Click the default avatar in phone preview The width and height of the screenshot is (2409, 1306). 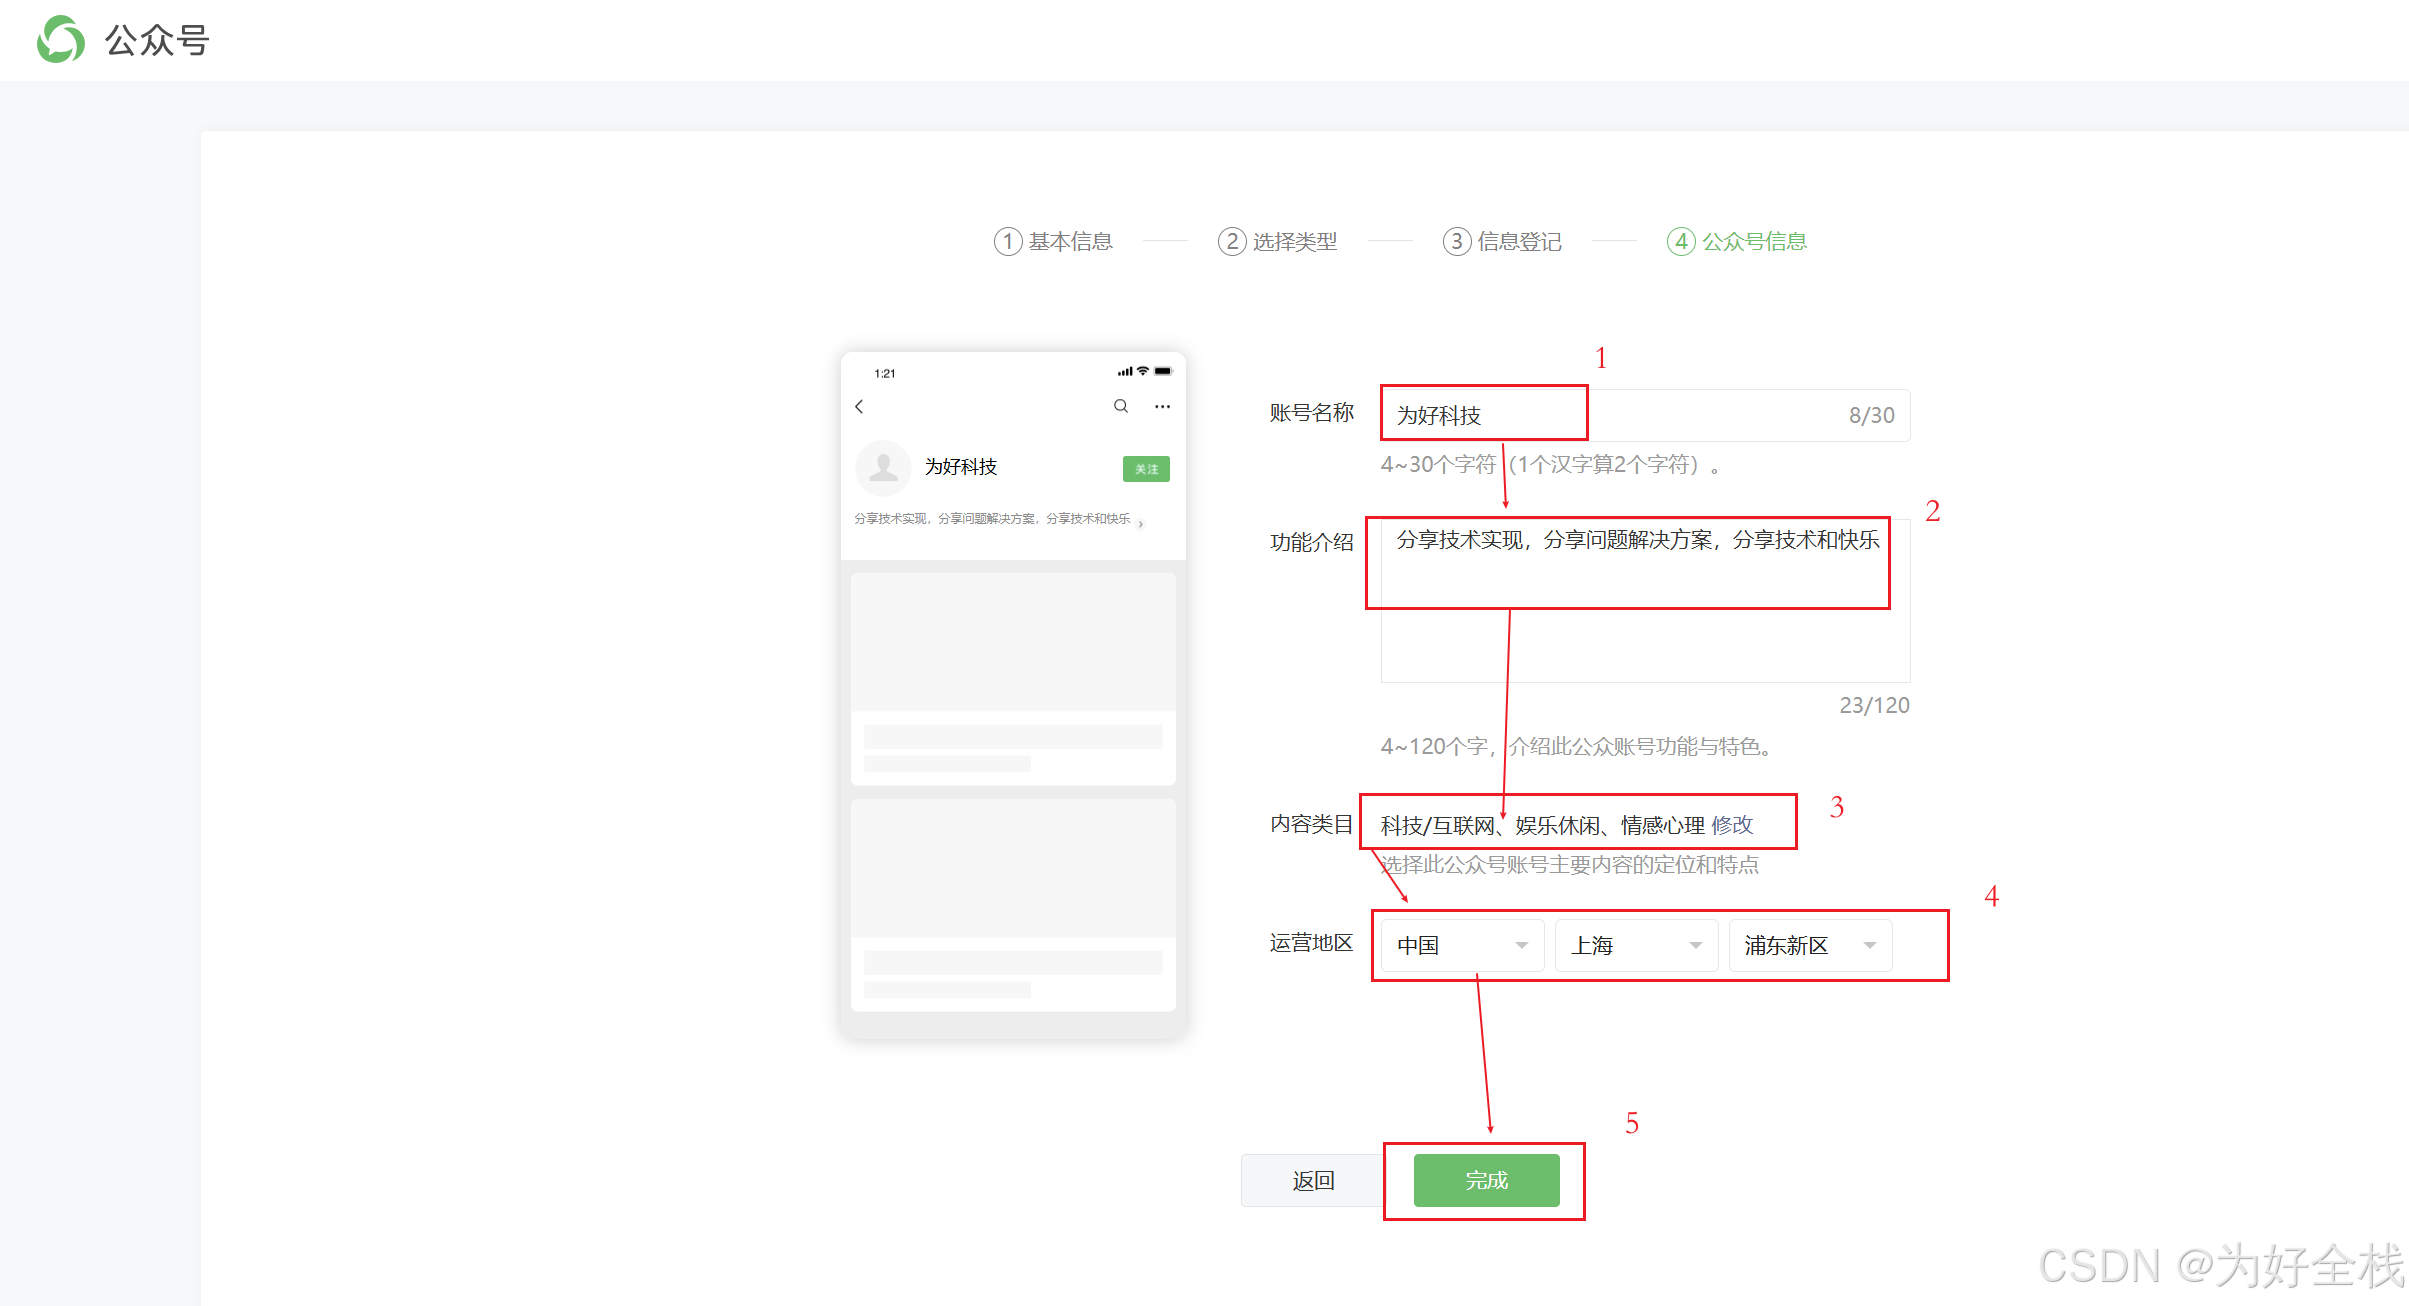pyautogui.click(x=883, y=467)
